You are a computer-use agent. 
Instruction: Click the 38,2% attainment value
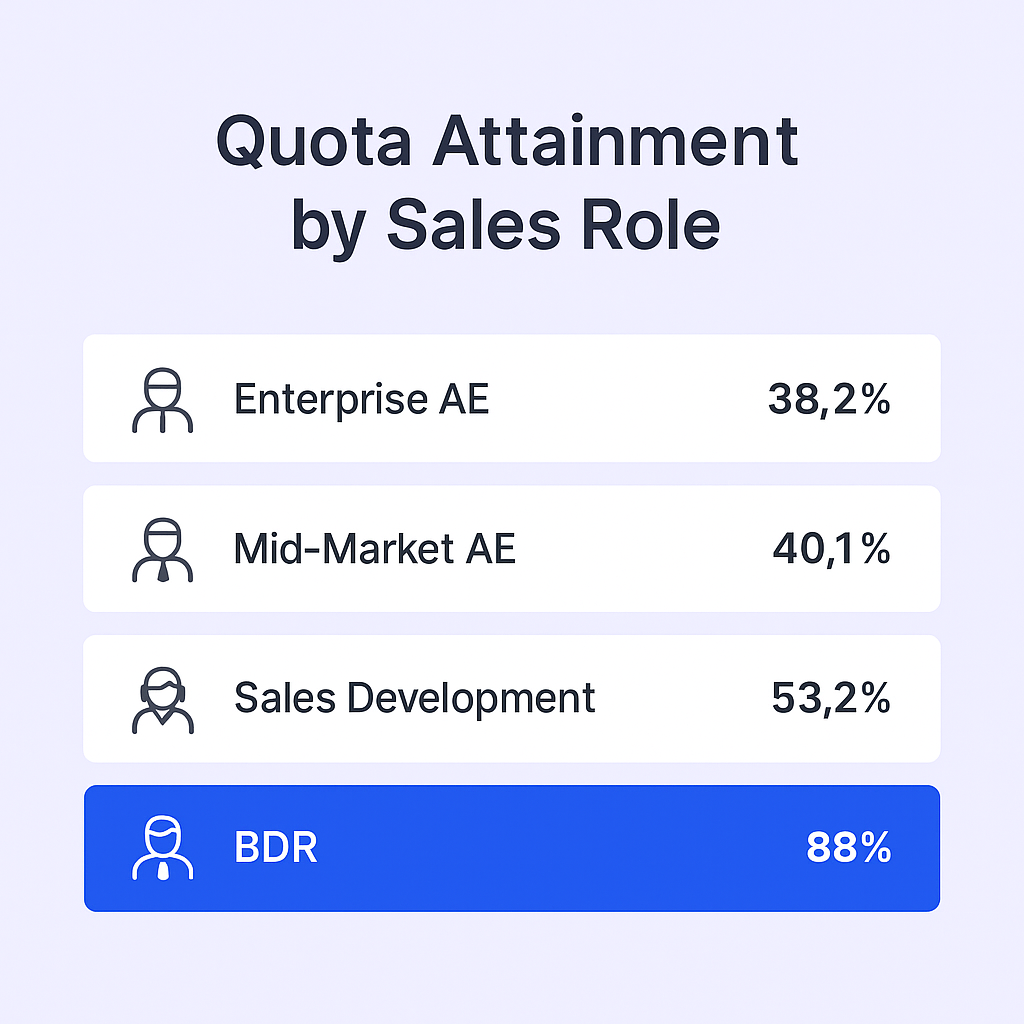[x=829, y=400]
